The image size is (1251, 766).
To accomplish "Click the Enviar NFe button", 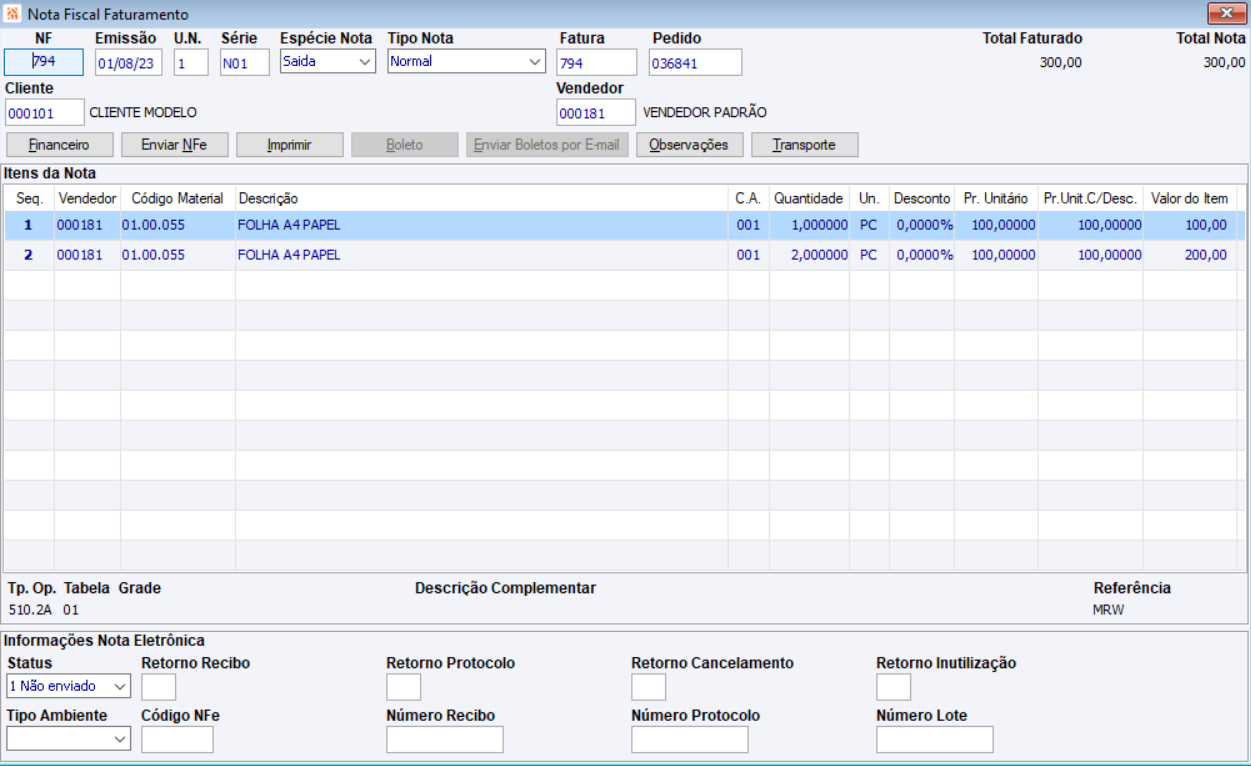I will [x=174, y=145].
